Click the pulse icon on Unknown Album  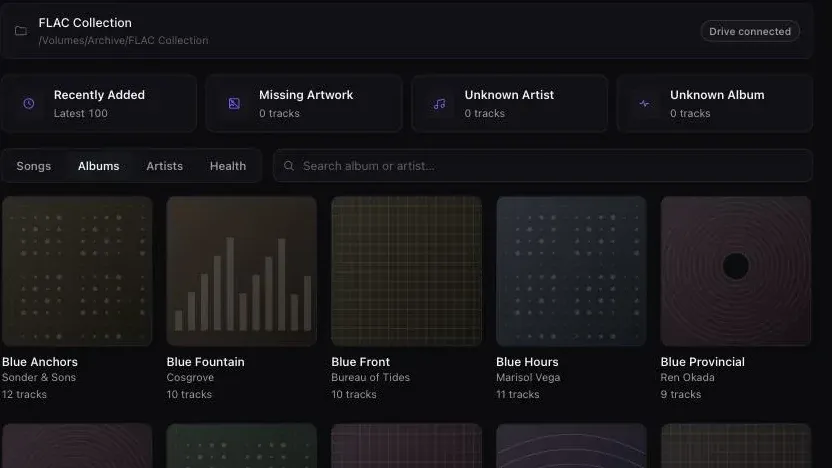[x=644, y=103]
